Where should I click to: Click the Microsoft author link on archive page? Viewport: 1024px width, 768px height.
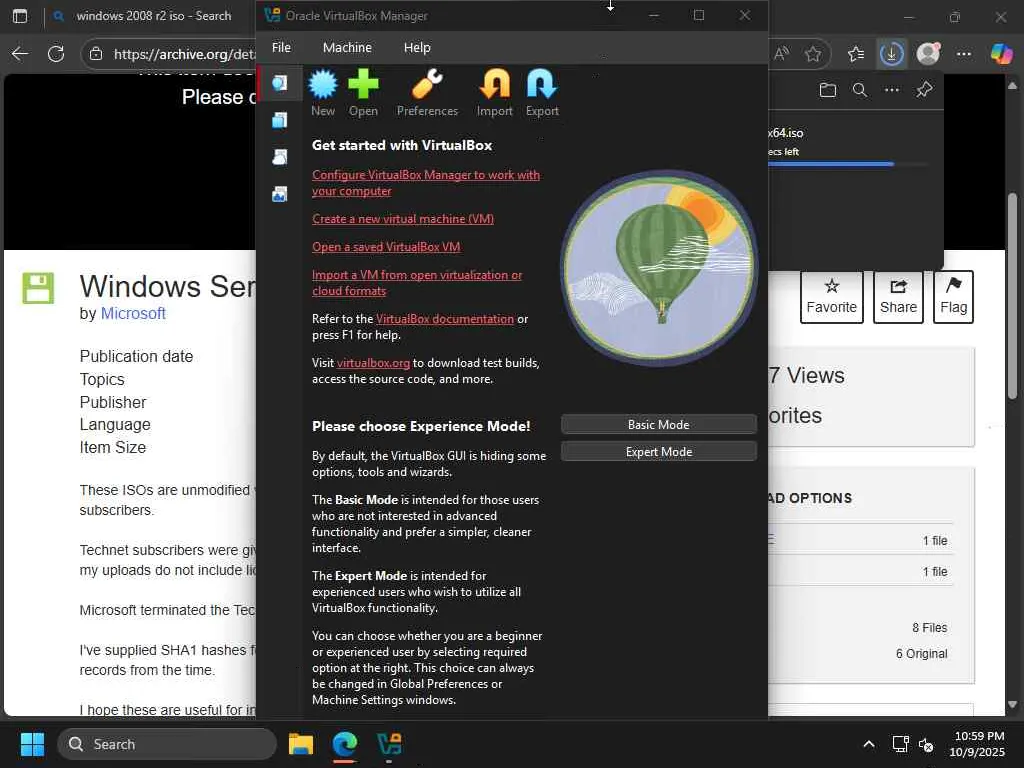(133, 313)
